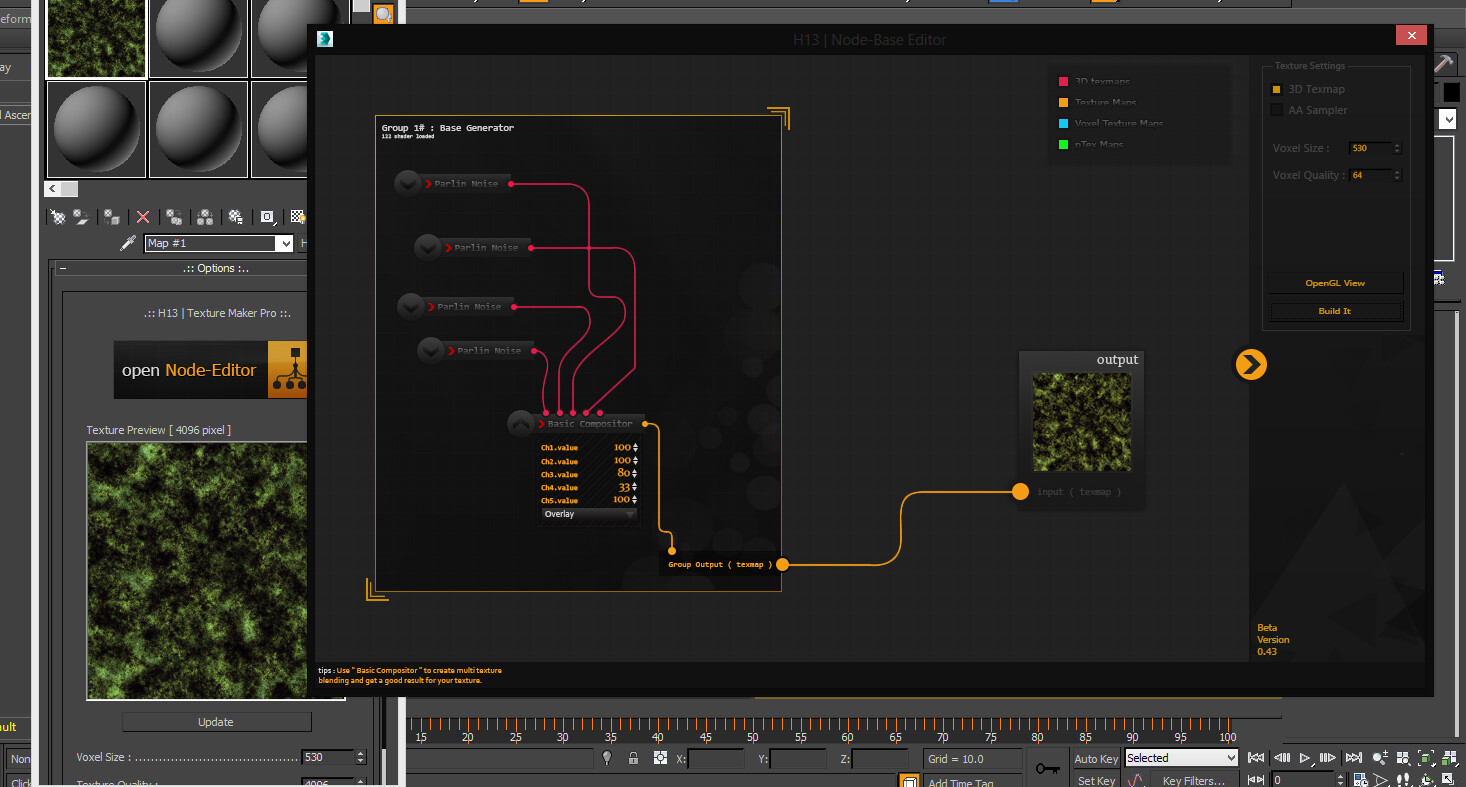Click the Build It button
The height and width of the screenshot is (787, 1466).
(1334, 311)
